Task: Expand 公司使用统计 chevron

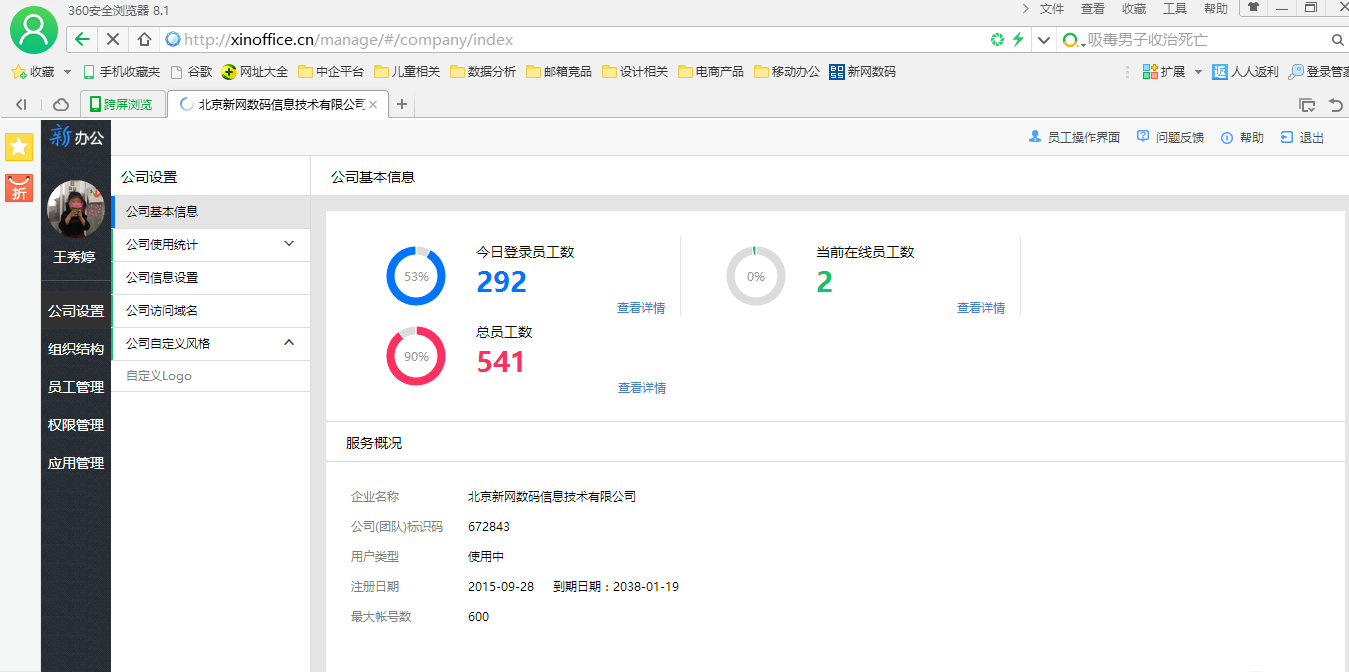Action: 289,244
